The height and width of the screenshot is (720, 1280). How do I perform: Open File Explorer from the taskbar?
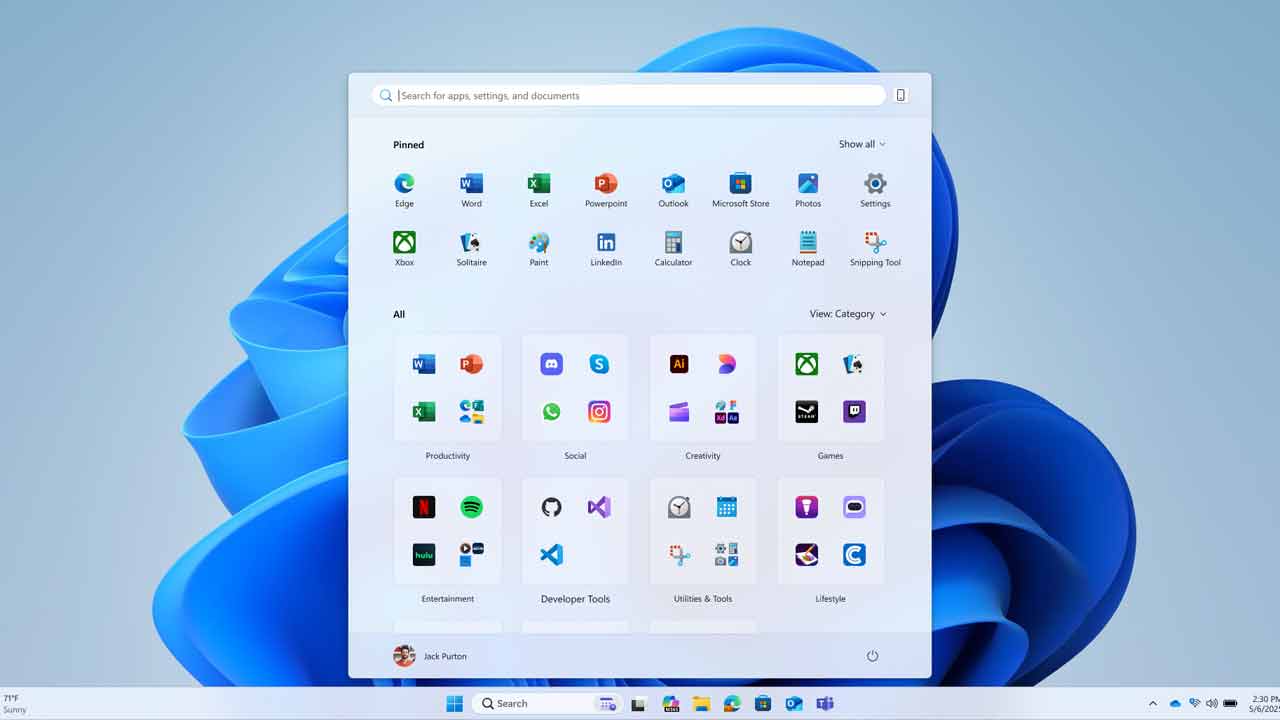point(701,704)
